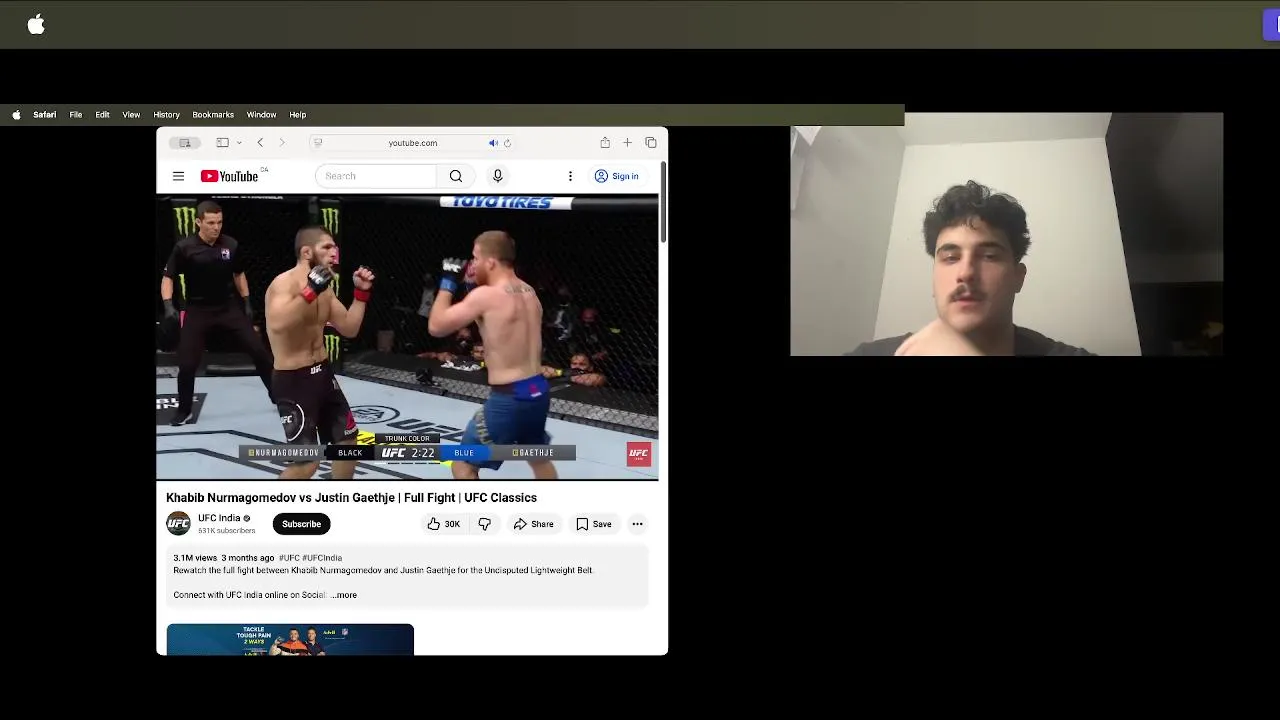Mute the tab audio speaker icon
This screenshot has height=720, width=1280.
(493, 143)
